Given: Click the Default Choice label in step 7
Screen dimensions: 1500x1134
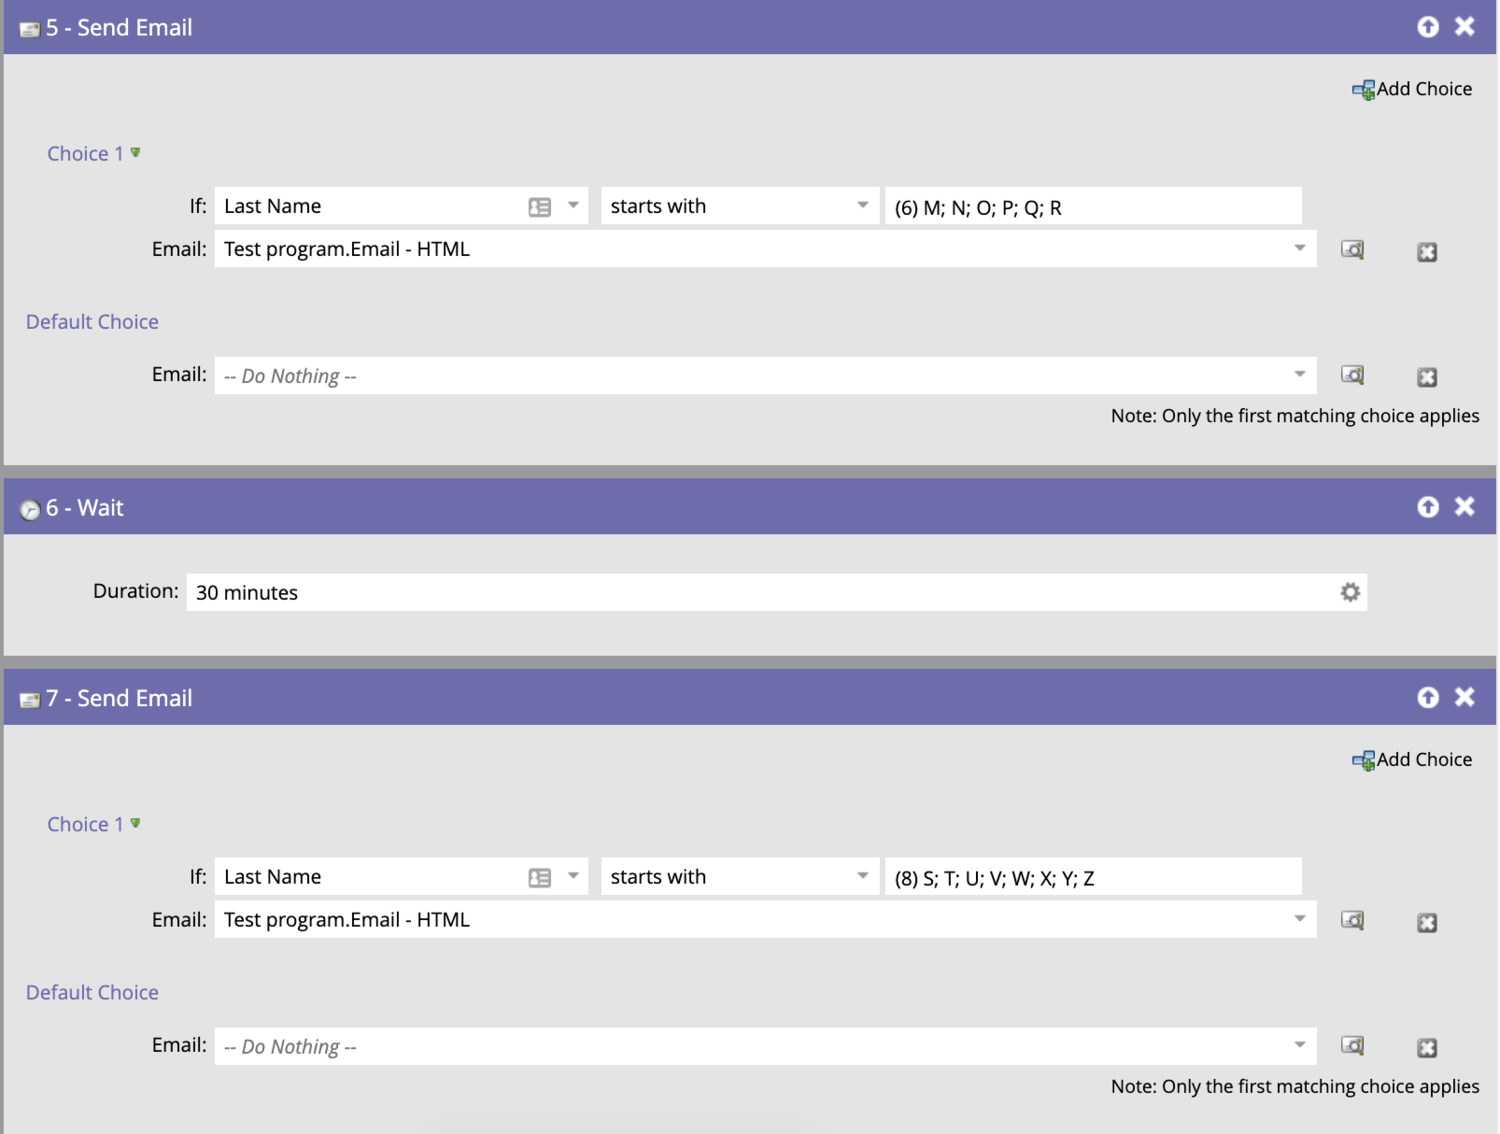Looking at the screenshot, I should coord(92,993).
